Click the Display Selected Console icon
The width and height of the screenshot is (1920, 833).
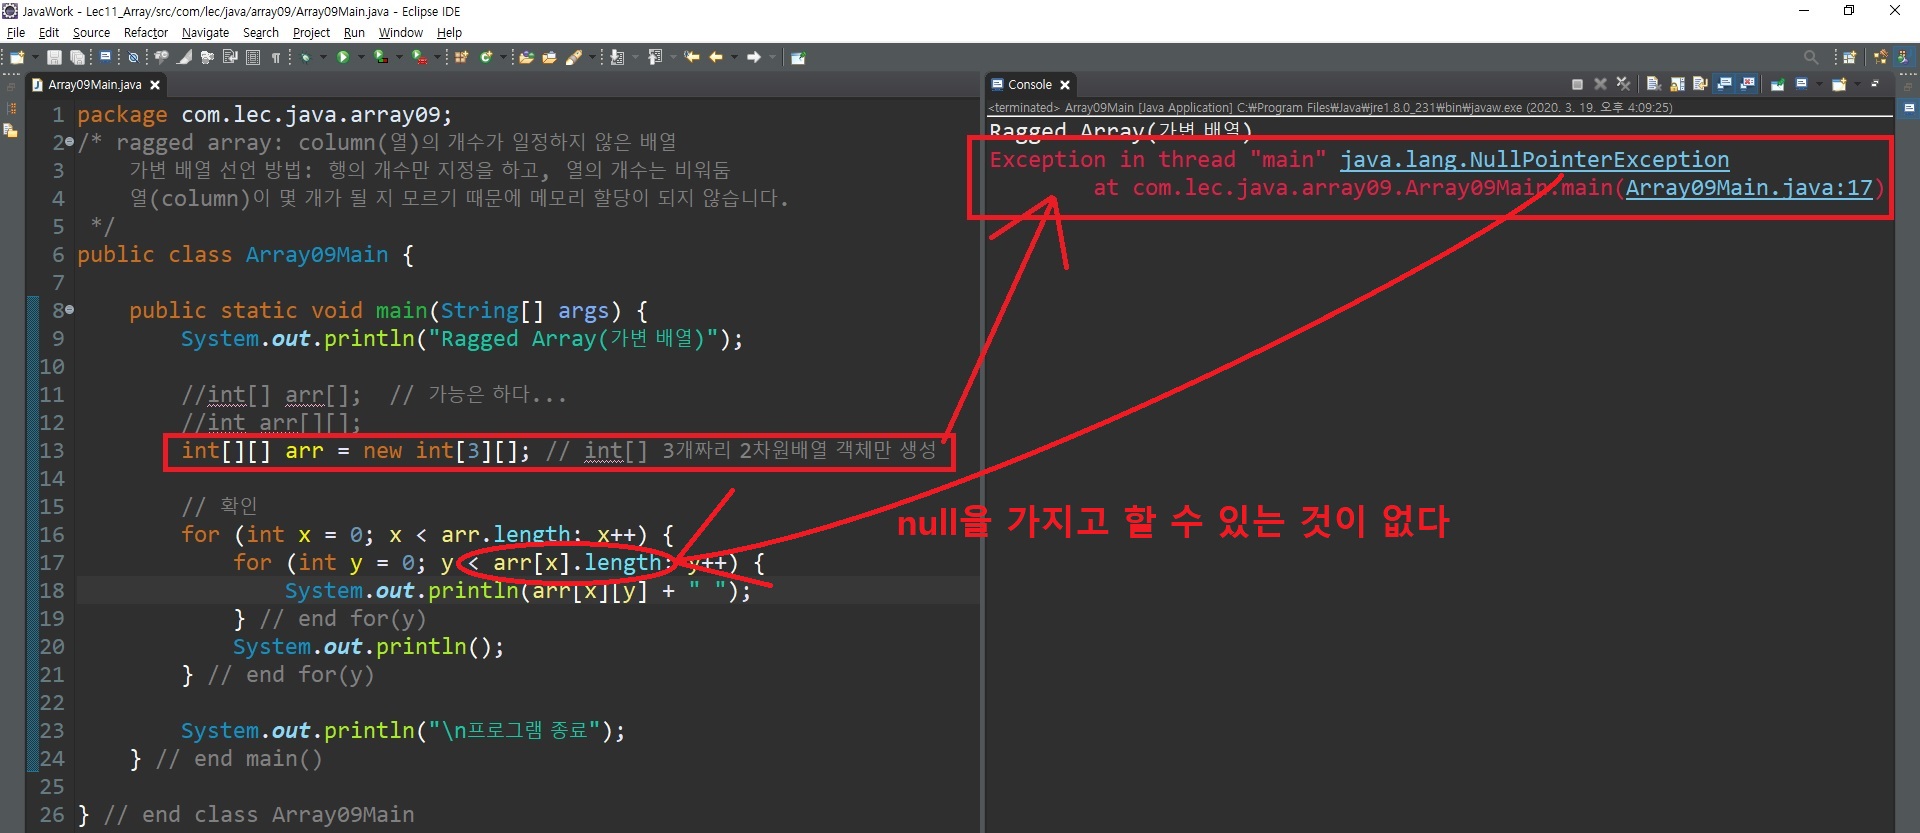coord(1801,85)
